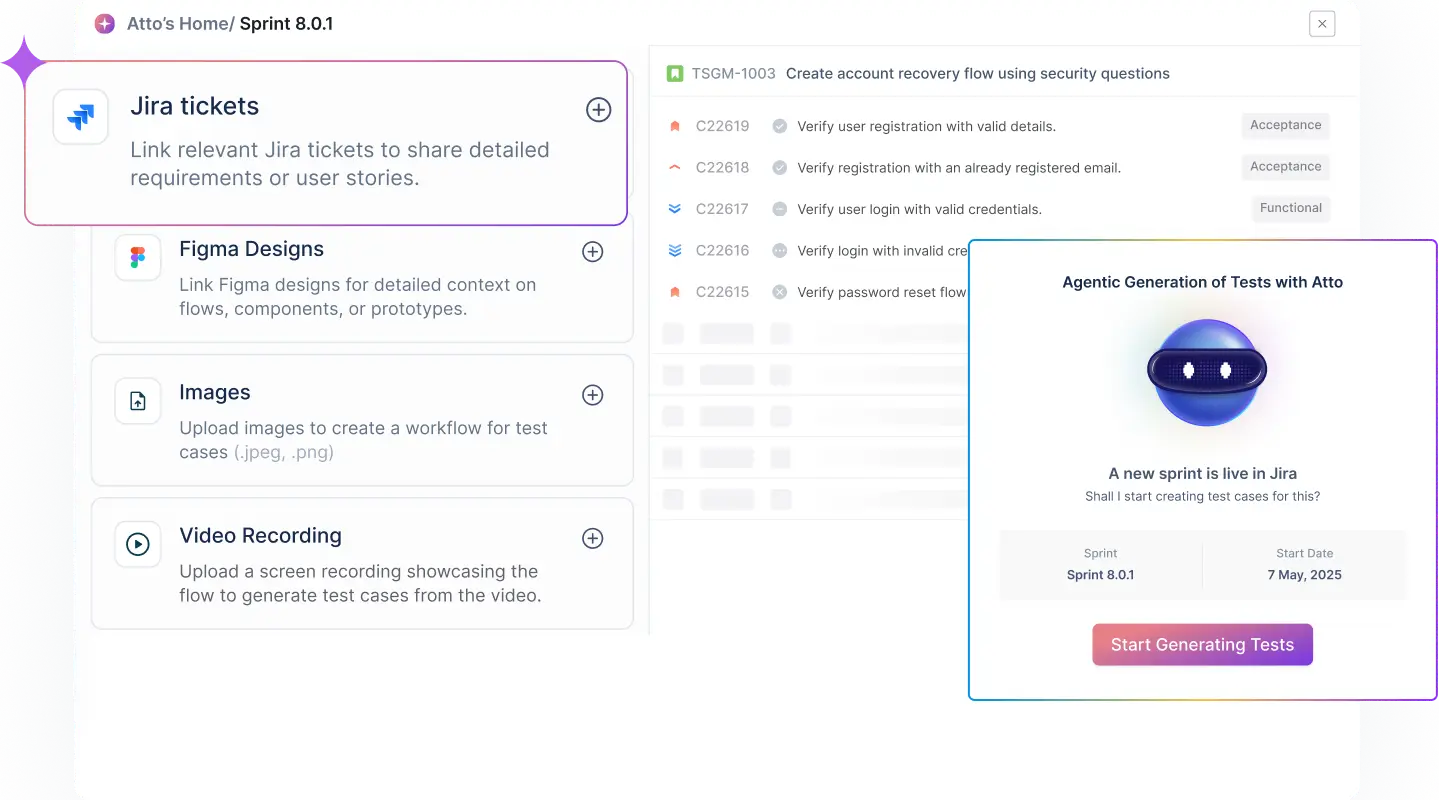Image resolution: width=1439 pixels, height=800 pixels.
Task: Click the Video Recording icon
Action: pyautogui.click(x=138, y=544)
